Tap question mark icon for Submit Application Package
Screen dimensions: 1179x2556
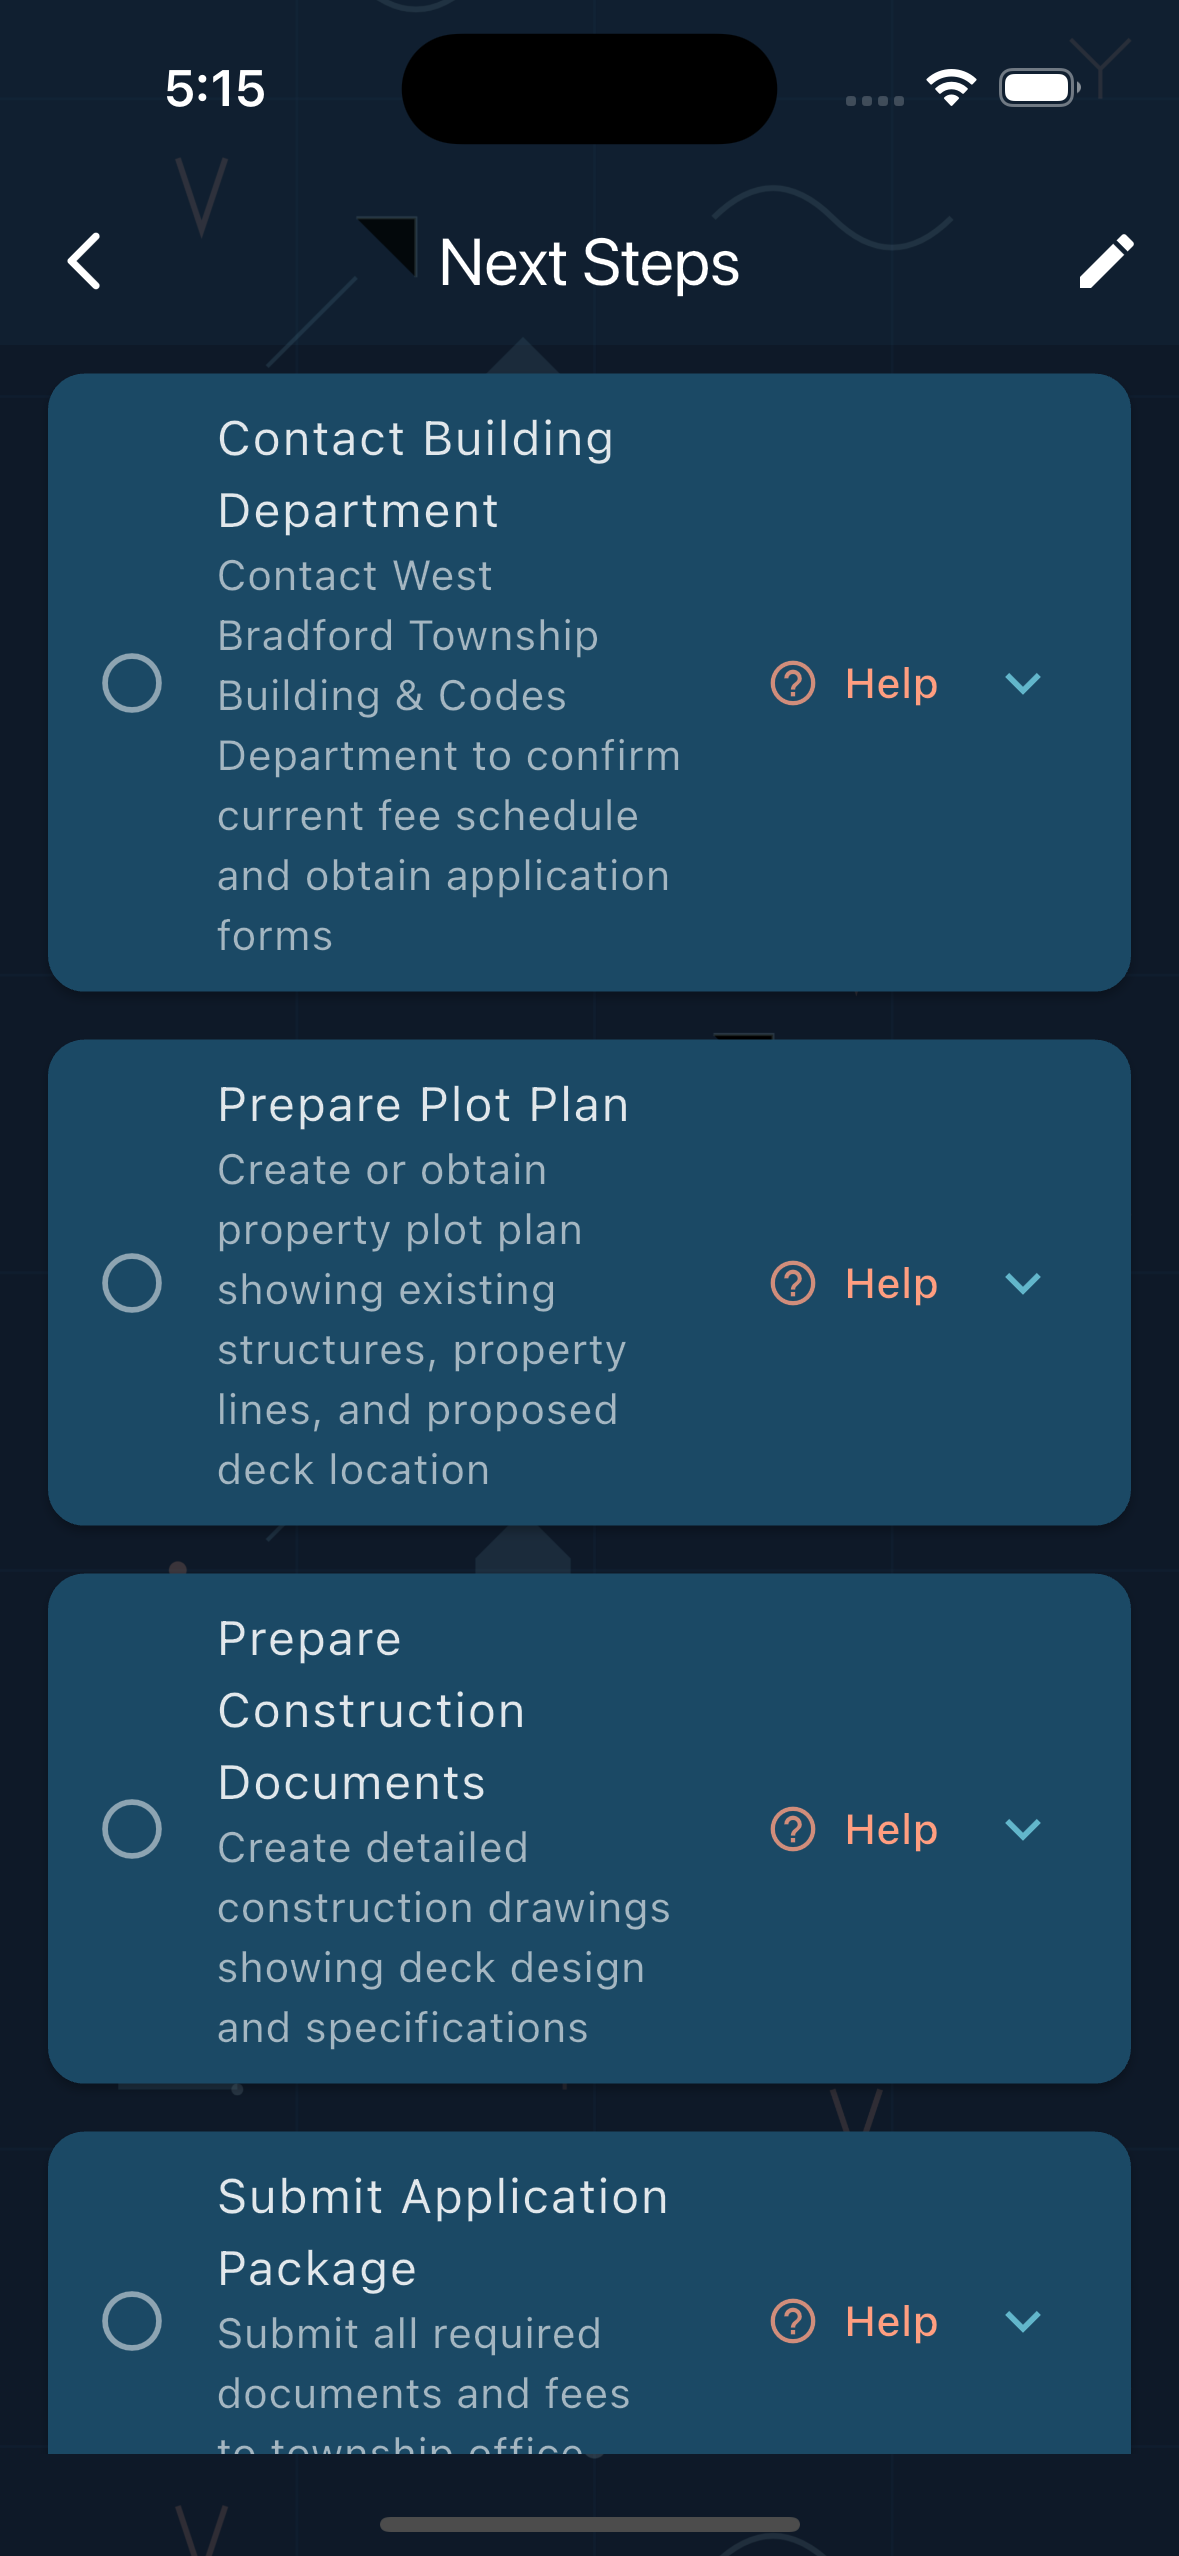pos(793,2321)
